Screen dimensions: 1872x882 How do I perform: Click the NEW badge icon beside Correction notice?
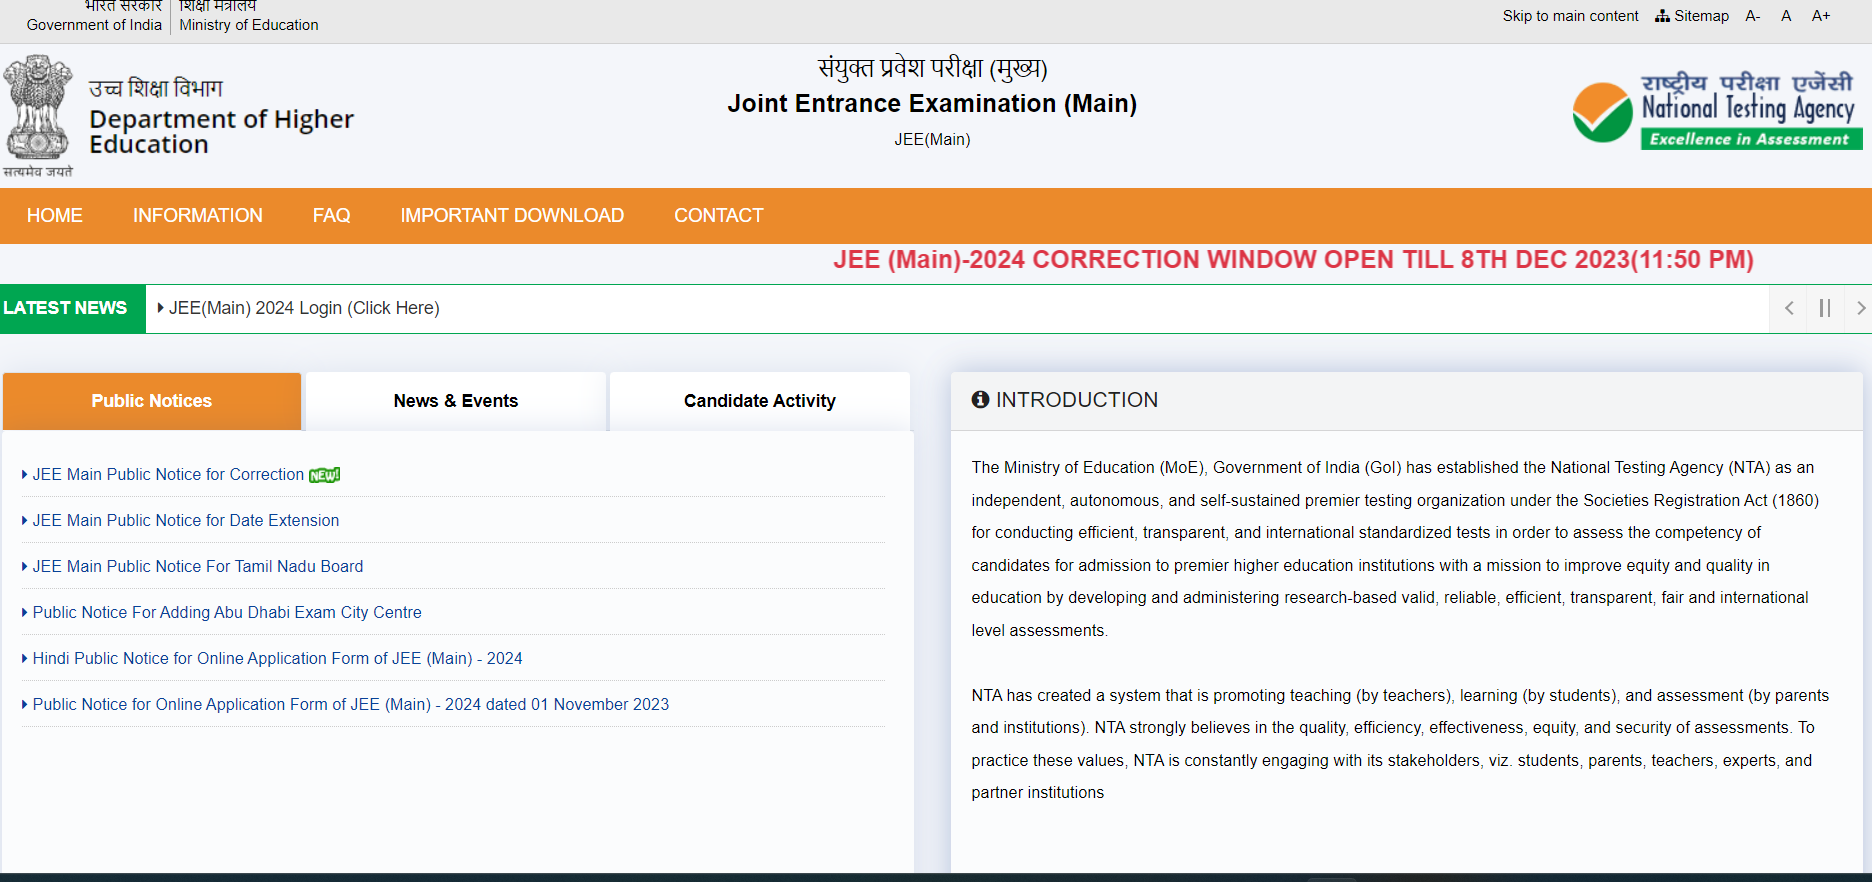[325, 475]
